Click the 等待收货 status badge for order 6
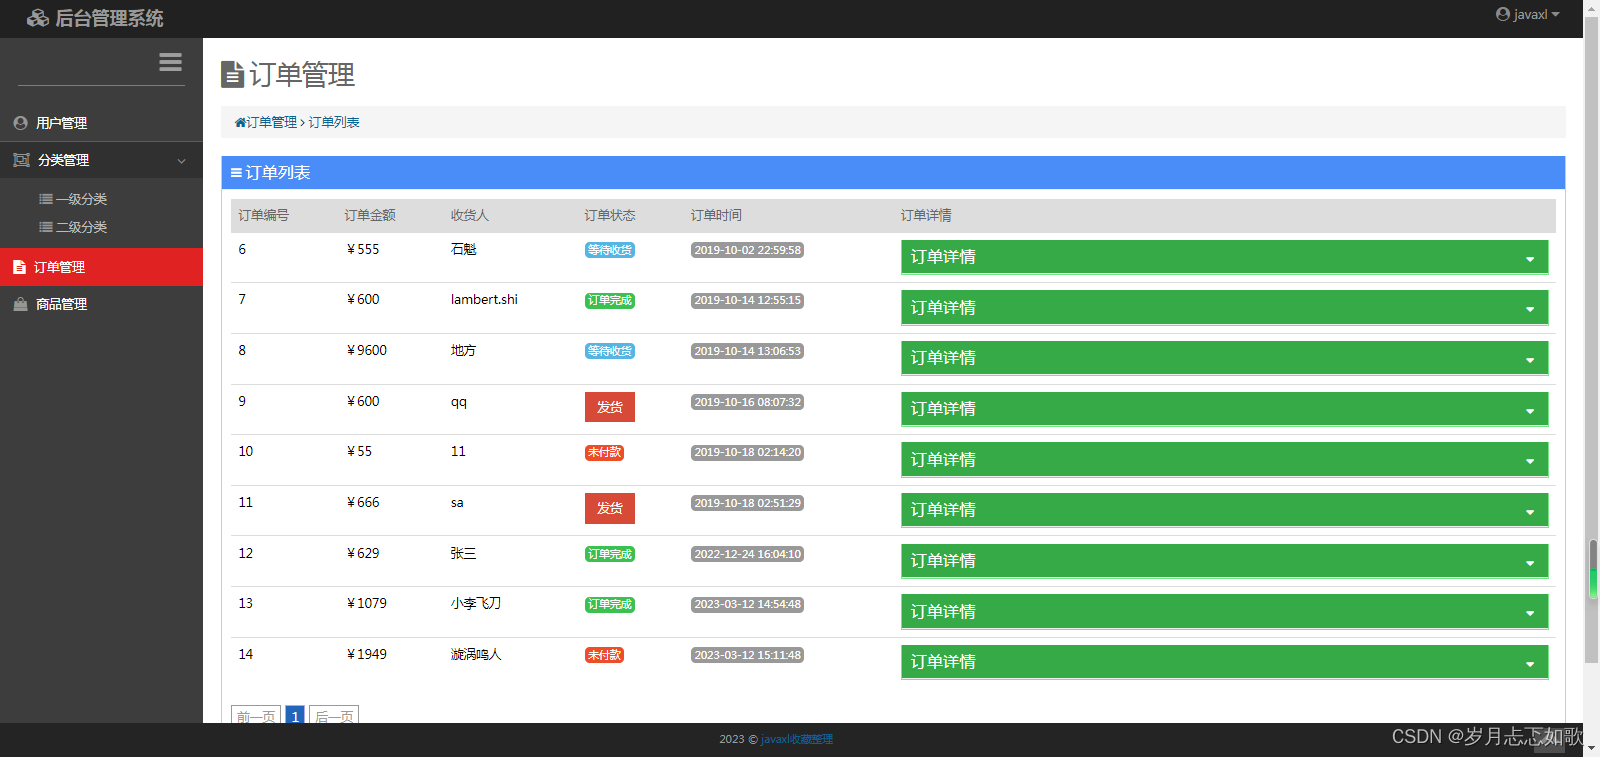 pos(610,250)
